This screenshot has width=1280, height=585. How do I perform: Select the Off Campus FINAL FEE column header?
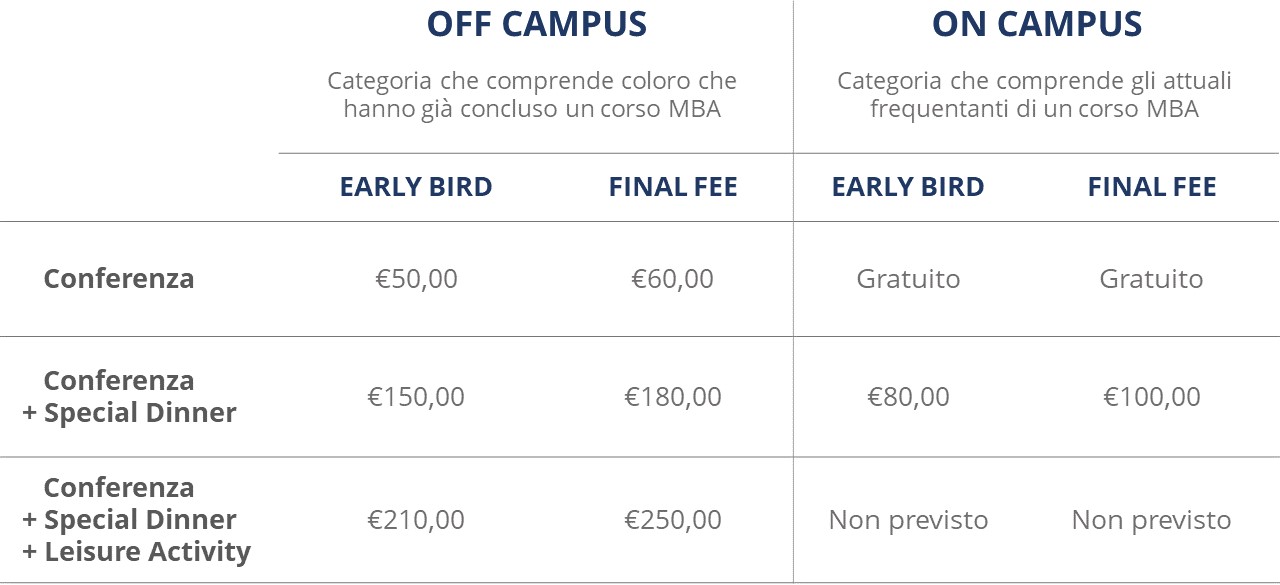pos(673,187)
